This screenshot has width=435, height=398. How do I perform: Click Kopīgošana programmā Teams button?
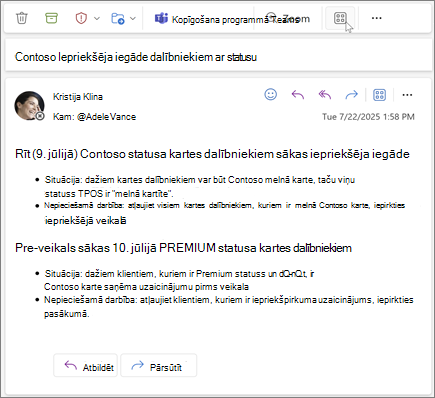[x=227, y=19]
